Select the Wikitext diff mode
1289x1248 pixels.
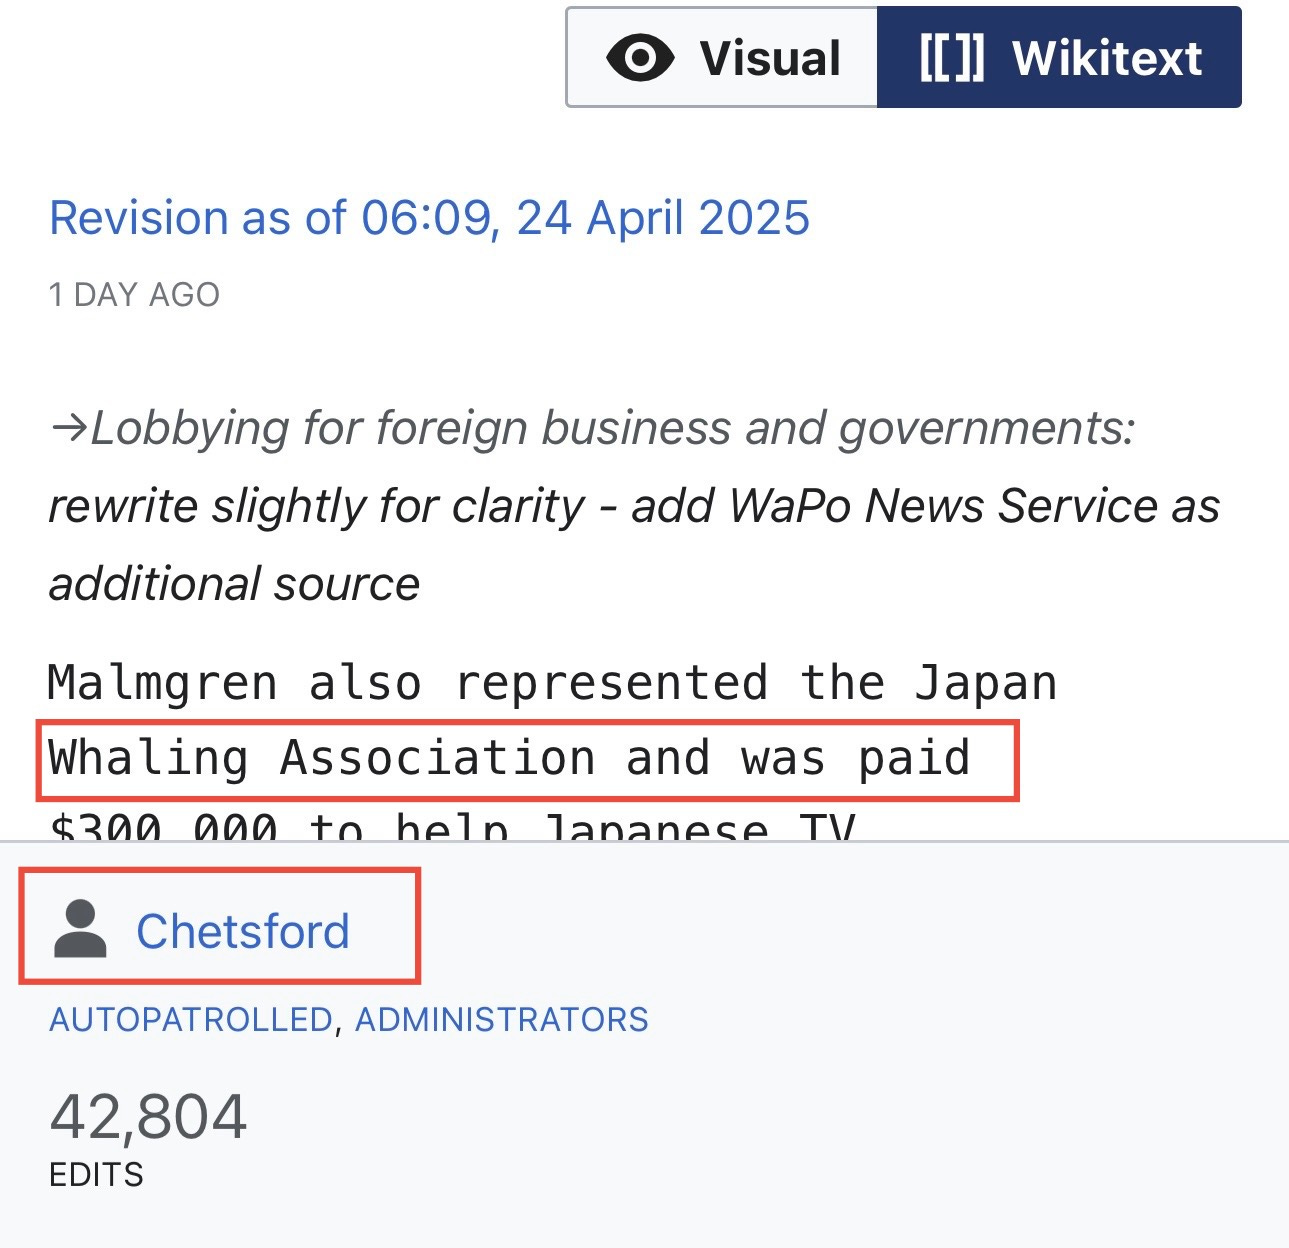point(1059,57)
